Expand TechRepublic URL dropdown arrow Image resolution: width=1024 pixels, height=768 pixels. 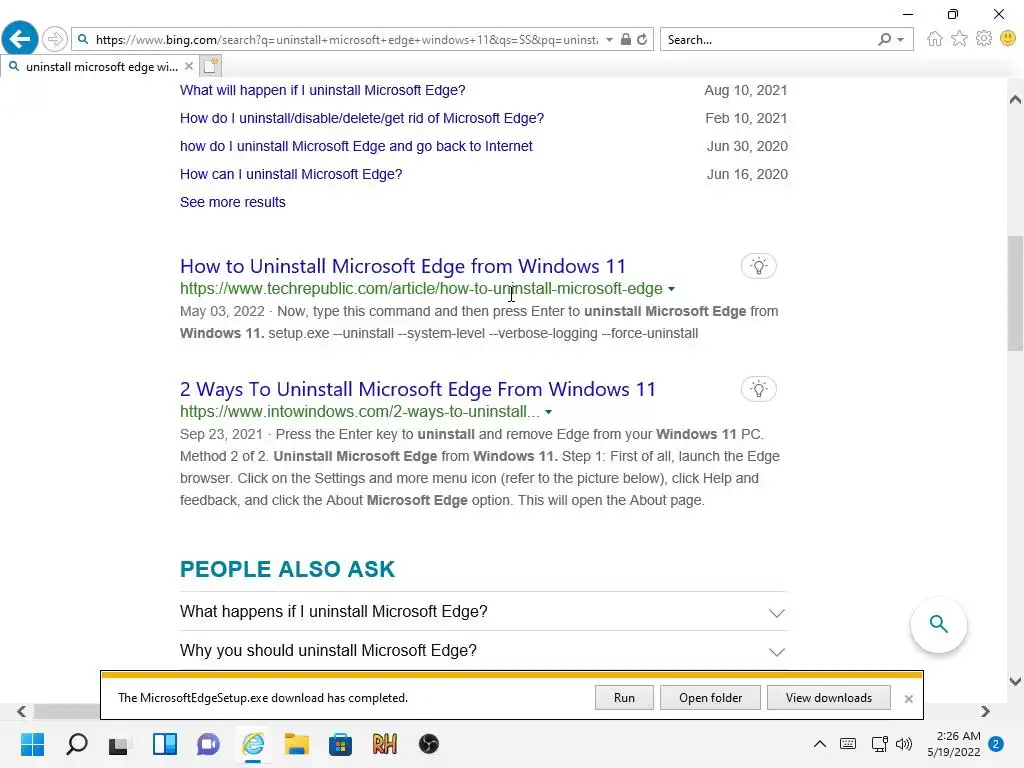pos(671,289)
